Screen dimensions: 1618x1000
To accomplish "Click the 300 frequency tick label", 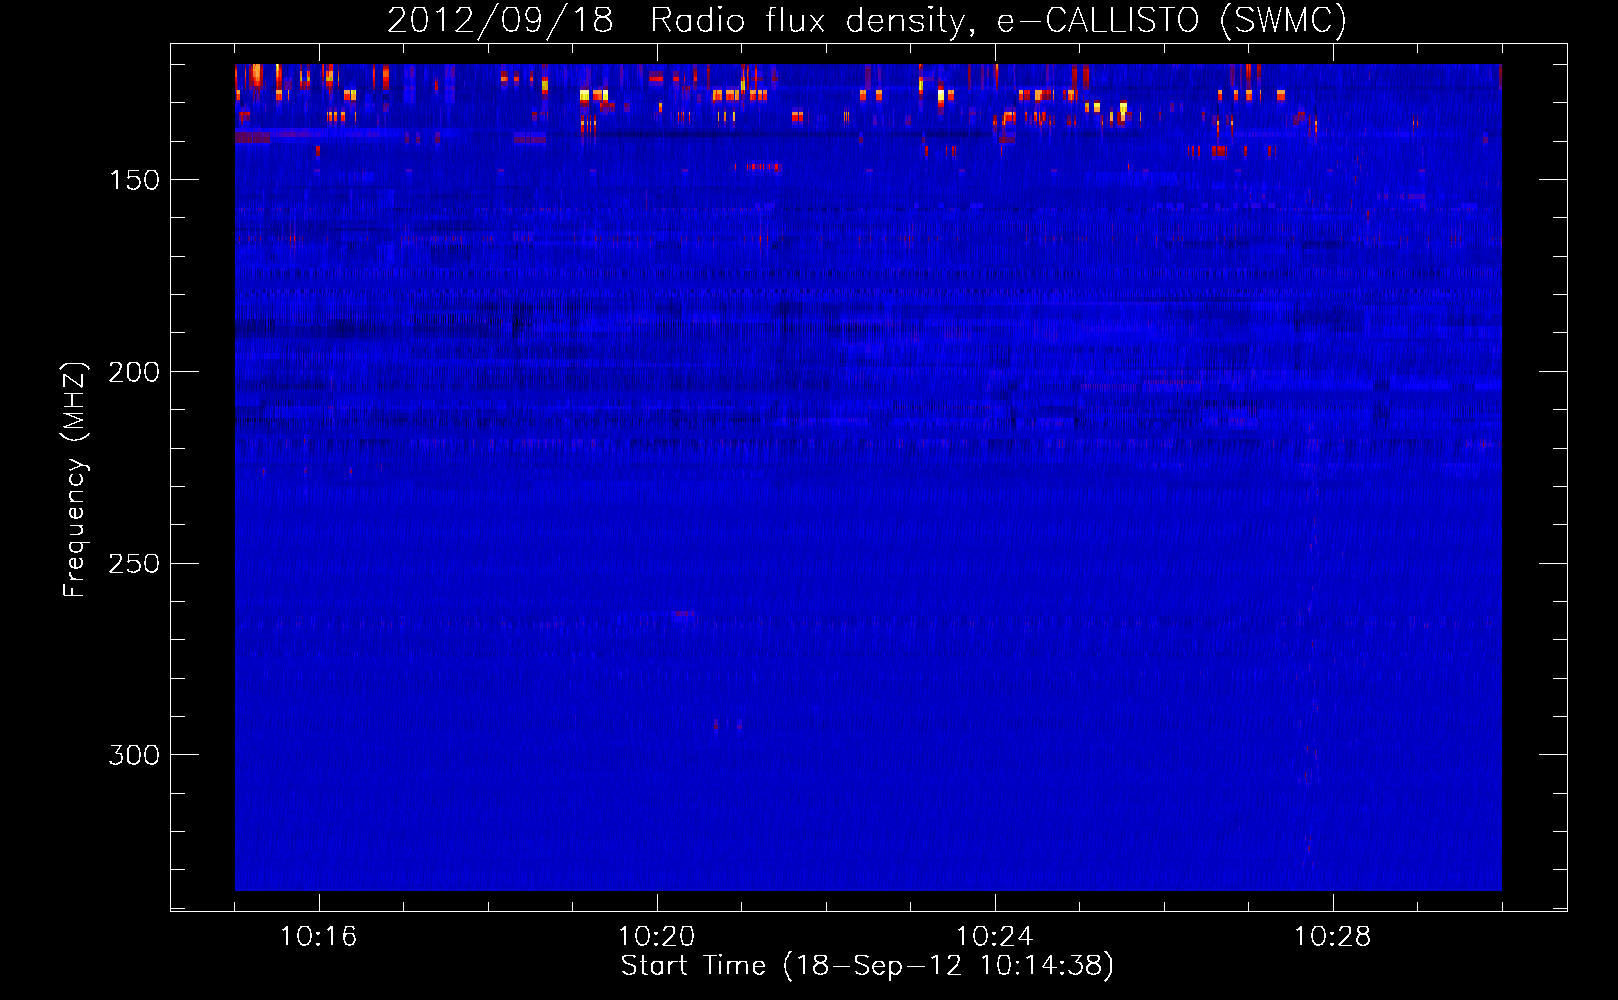I will (134, 755).
